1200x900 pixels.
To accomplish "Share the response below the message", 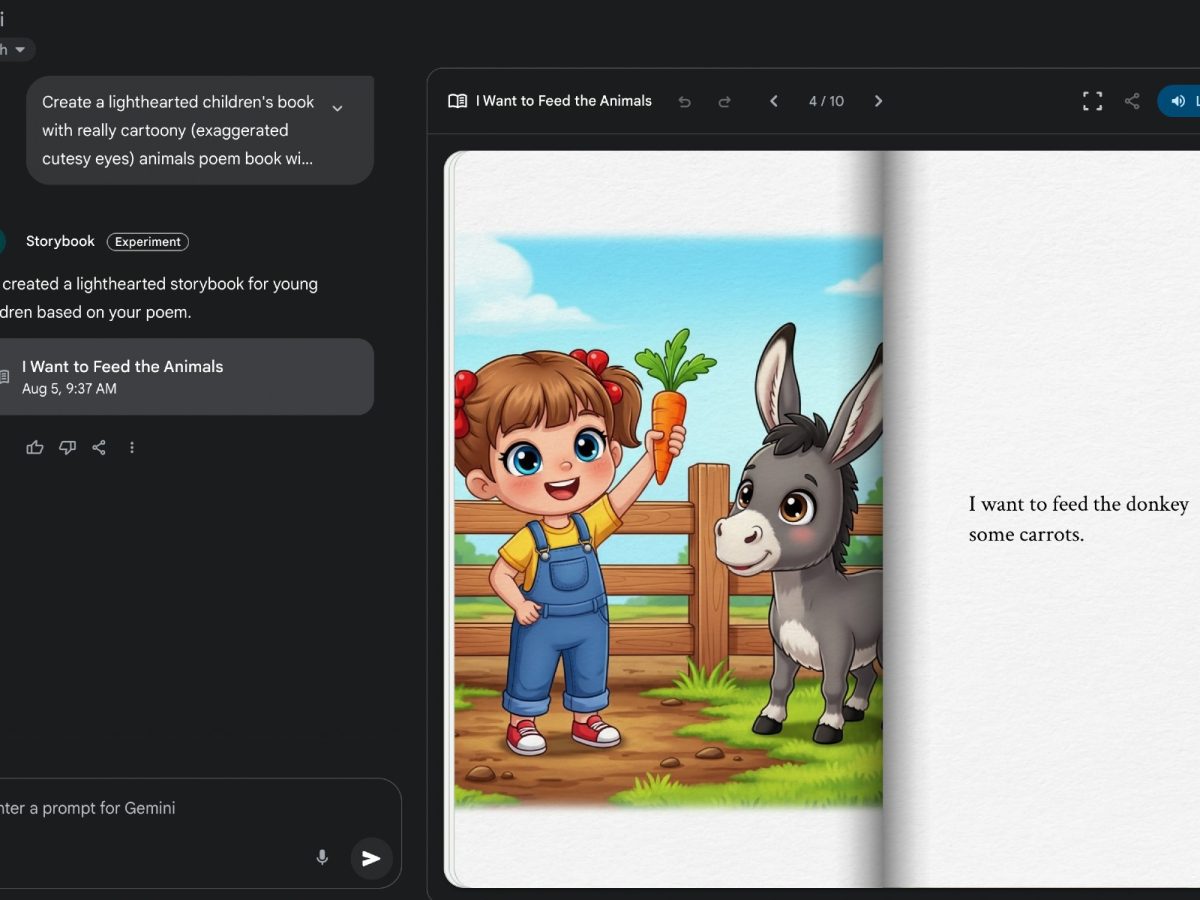I will (99, 448).
